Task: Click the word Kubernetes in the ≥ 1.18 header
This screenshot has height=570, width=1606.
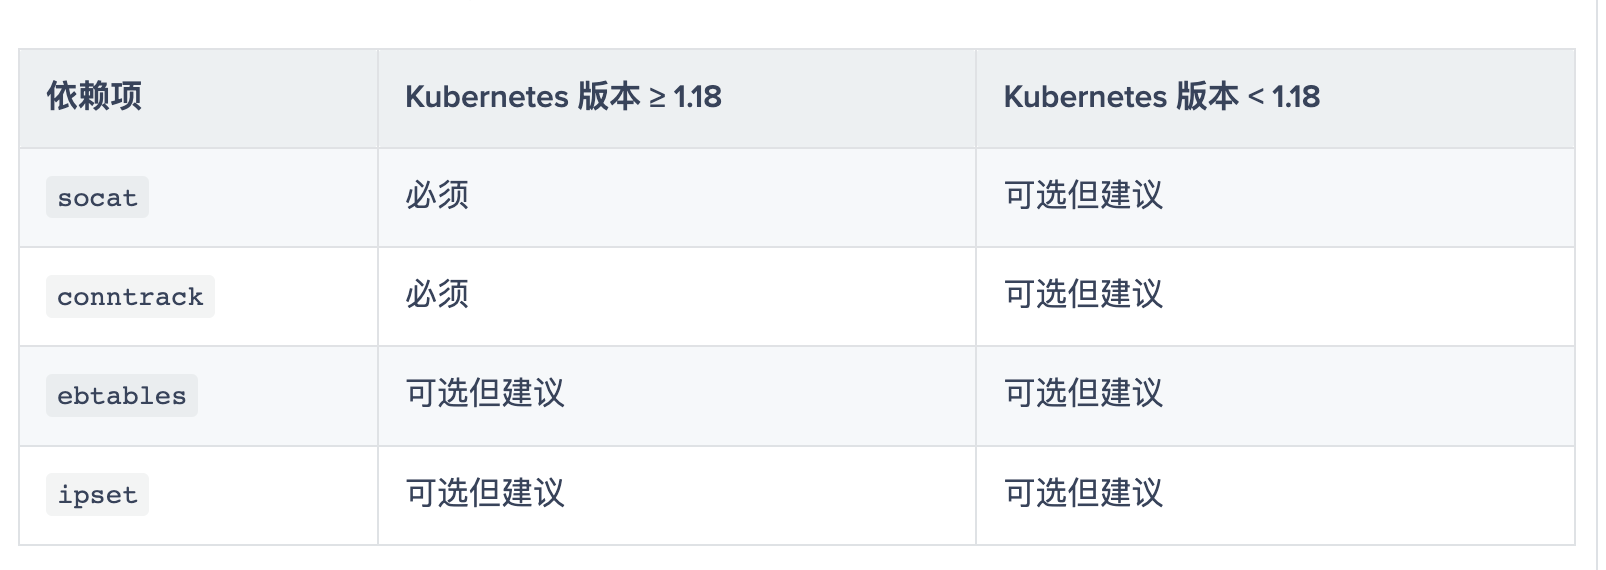Action: point(486,97)
